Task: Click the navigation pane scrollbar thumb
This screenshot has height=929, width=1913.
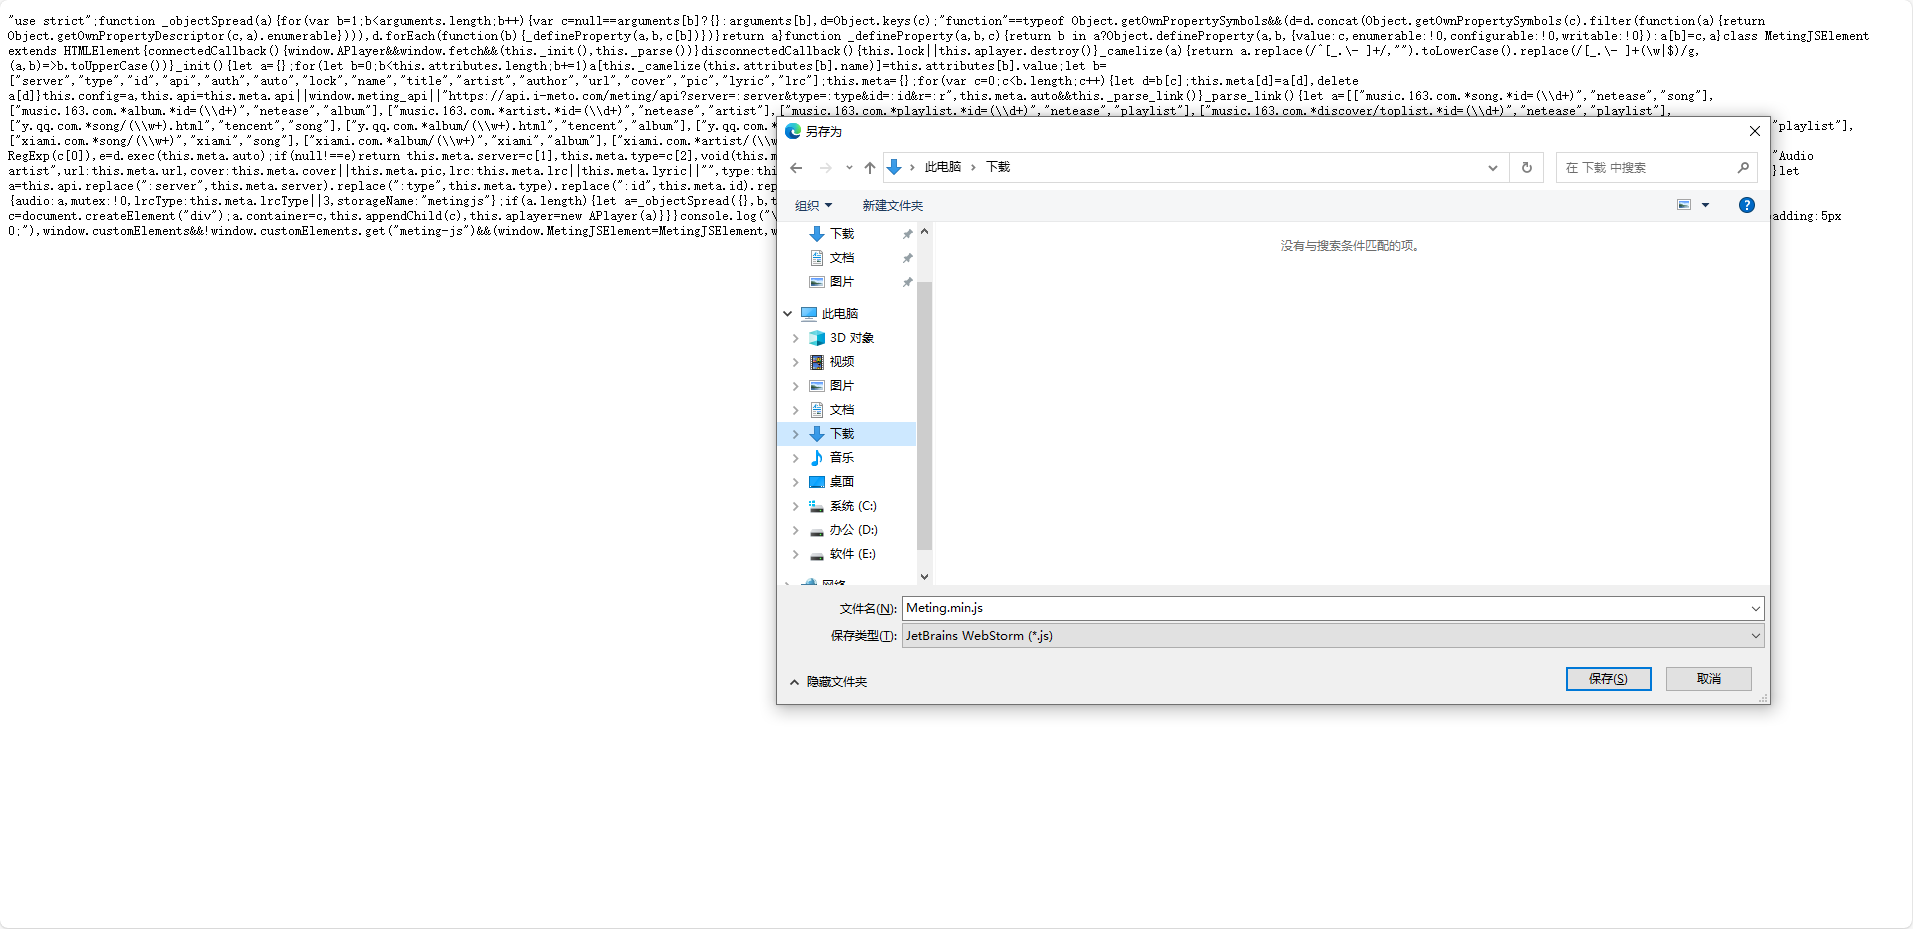Action: [x=924, y=415]
